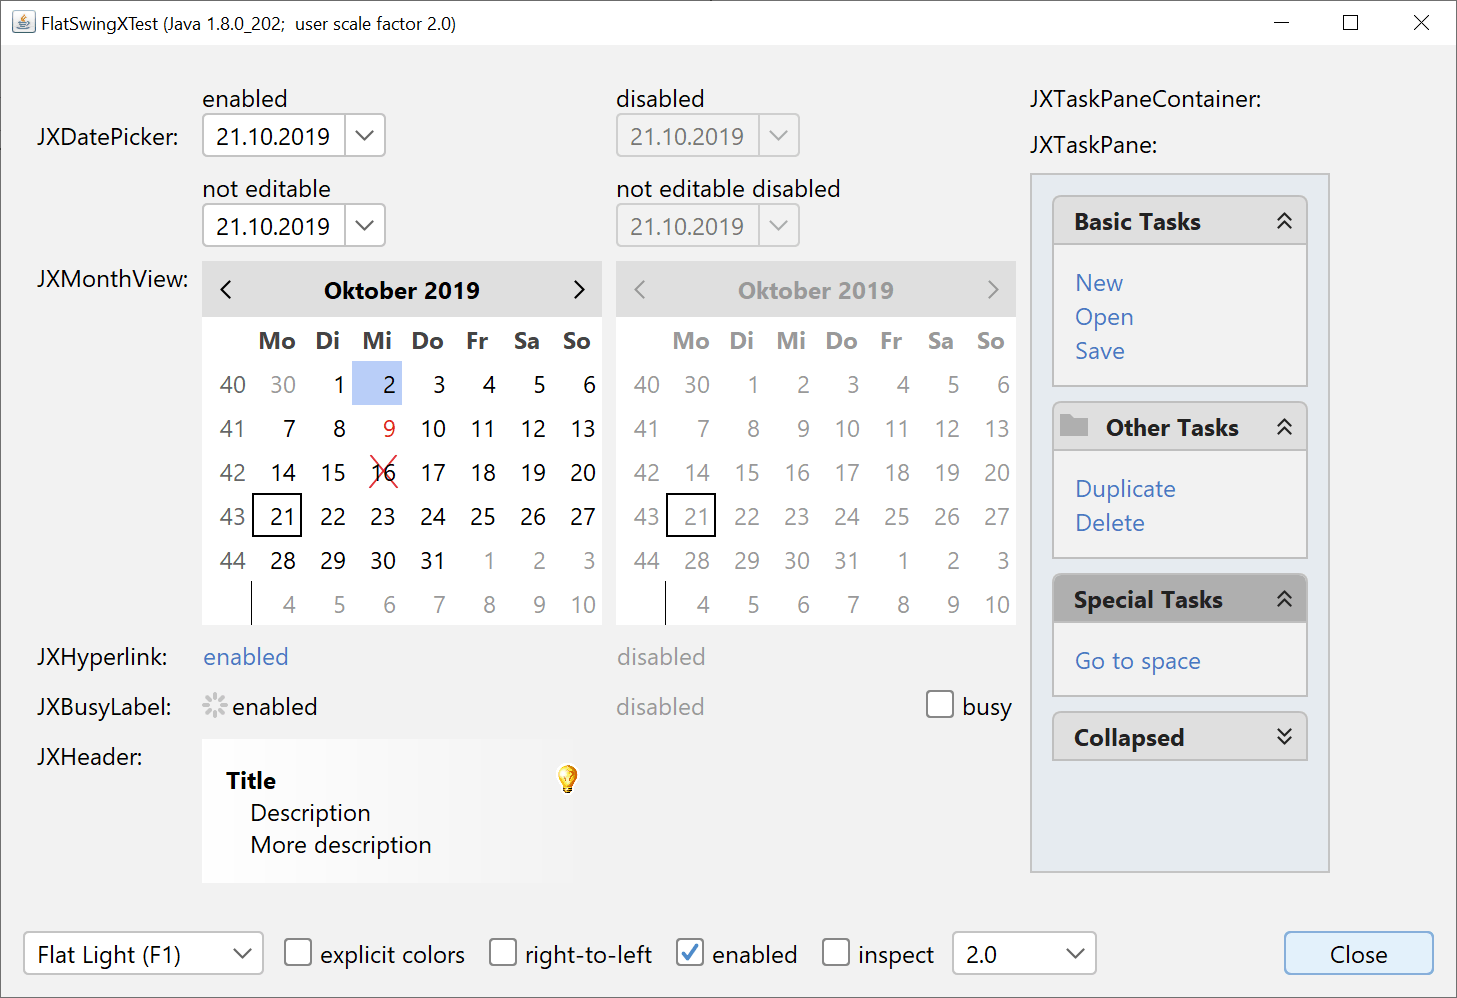Click the busy spinner icon next to enabled
The width and height of the screenshot is (1457, 998).
[215, 706]
